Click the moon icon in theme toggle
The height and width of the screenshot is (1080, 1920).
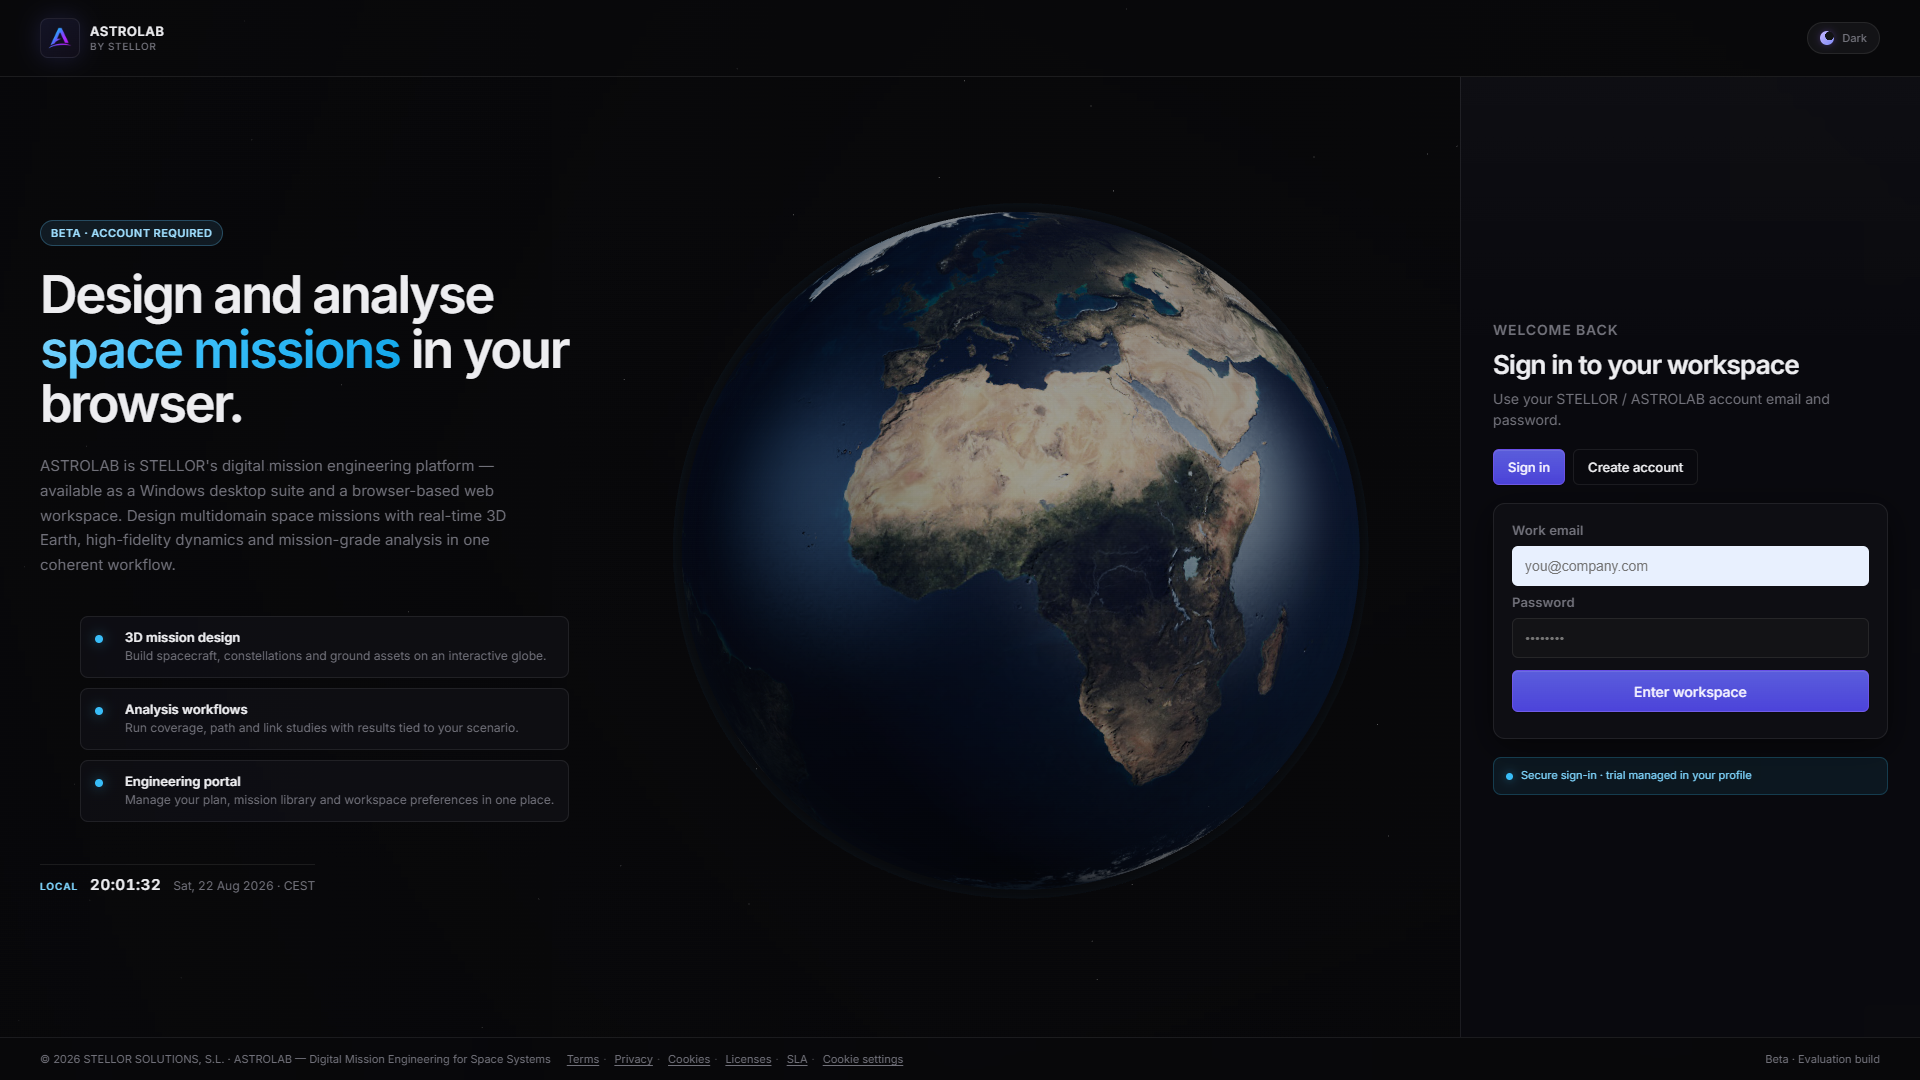[x=1827, y=38]
